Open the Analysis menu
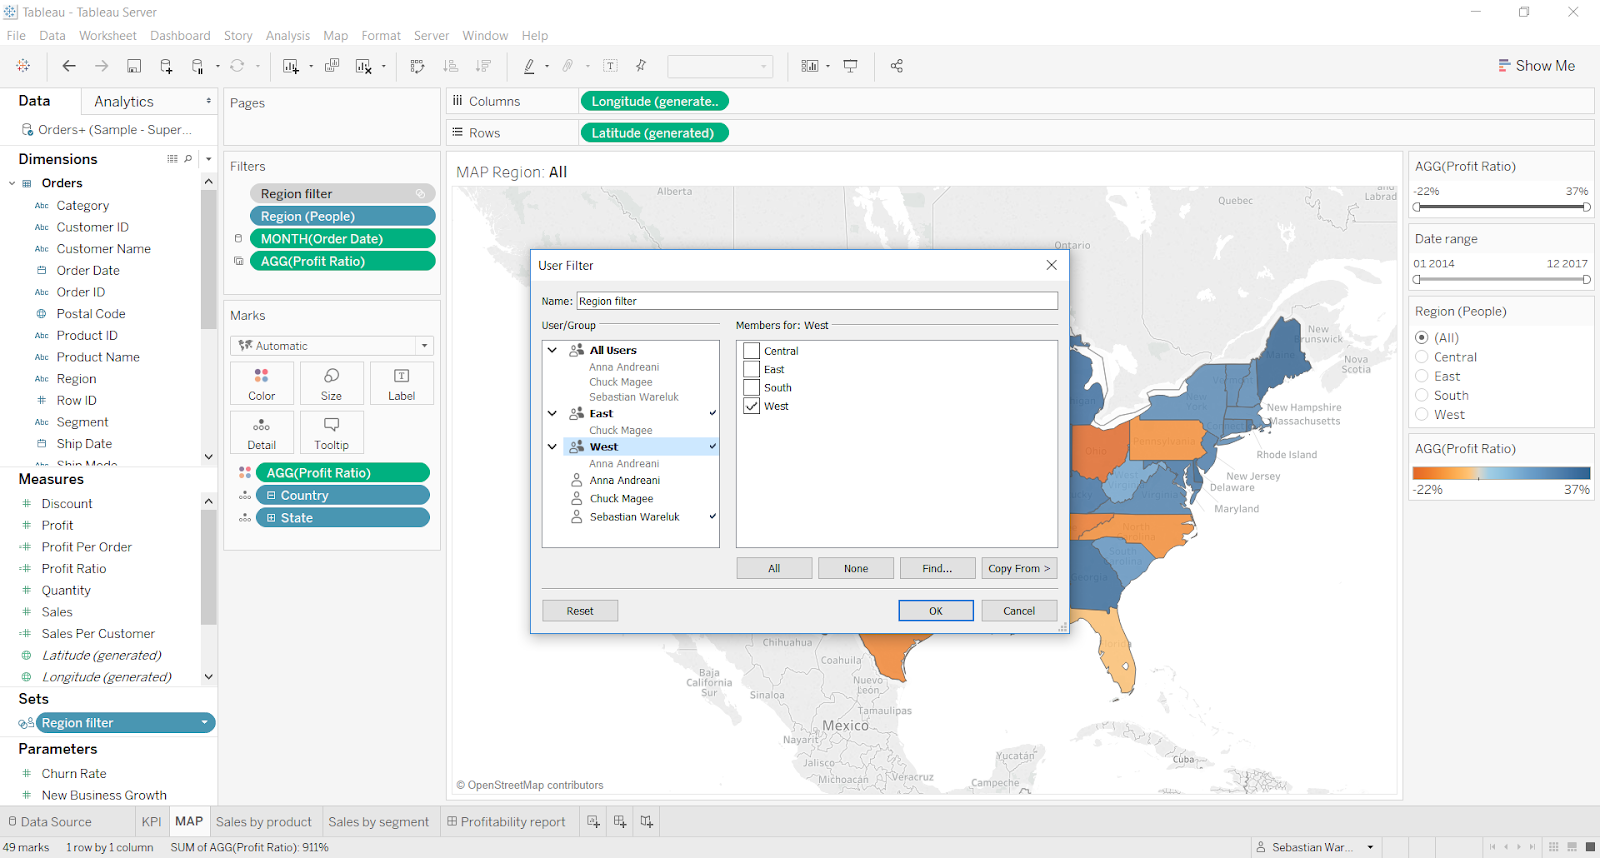The height and width of the screenshot is (858, 1600). [287, 36]
